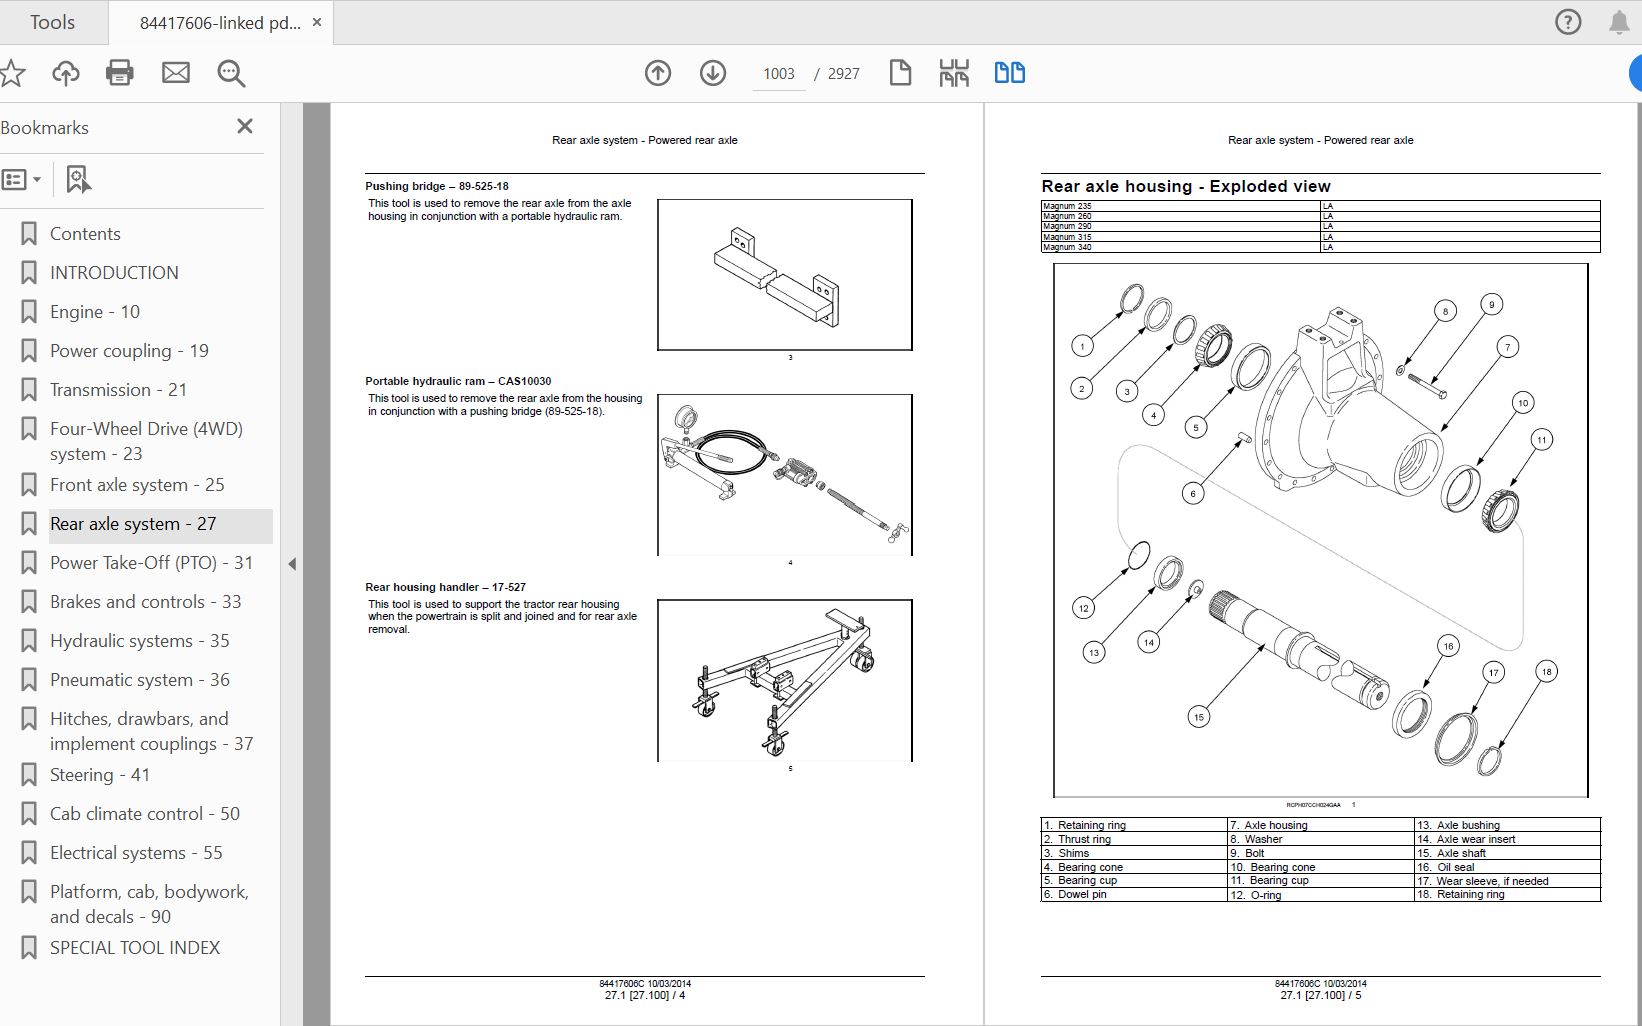Viewport: 1642px width, 1026px height.
Task: Open the bookmarks options dropdown
Action: click(x=21, y=180)
